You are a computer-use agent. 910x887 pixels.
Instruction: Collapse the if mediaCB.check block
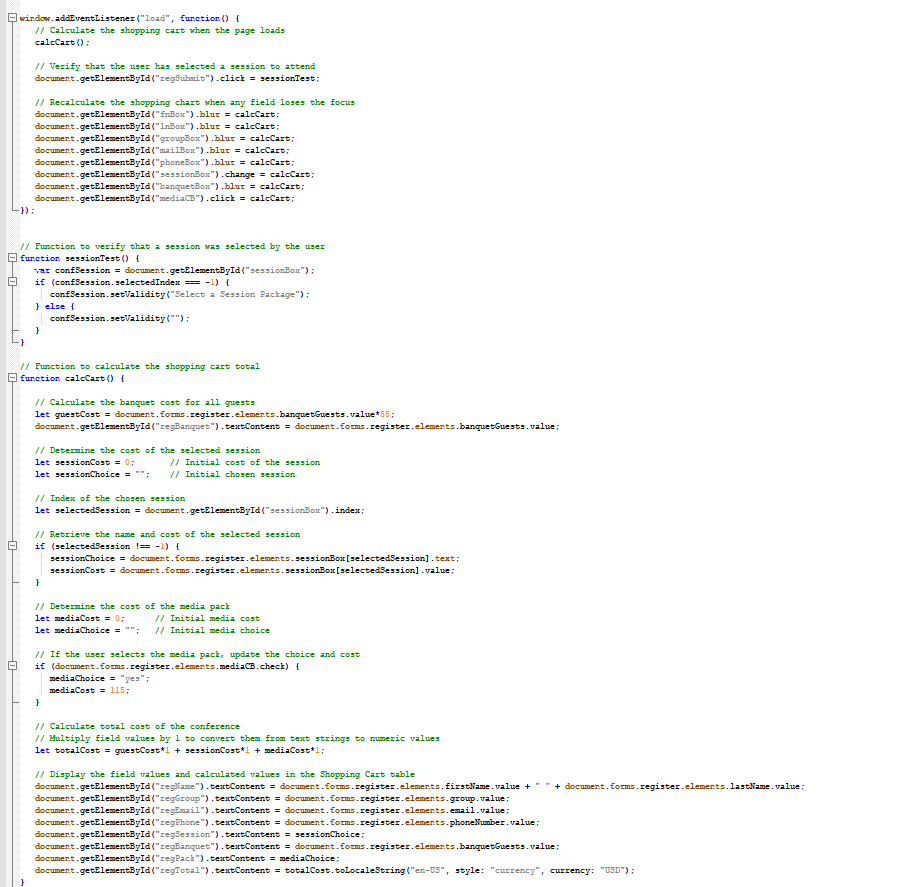[12, 666]
